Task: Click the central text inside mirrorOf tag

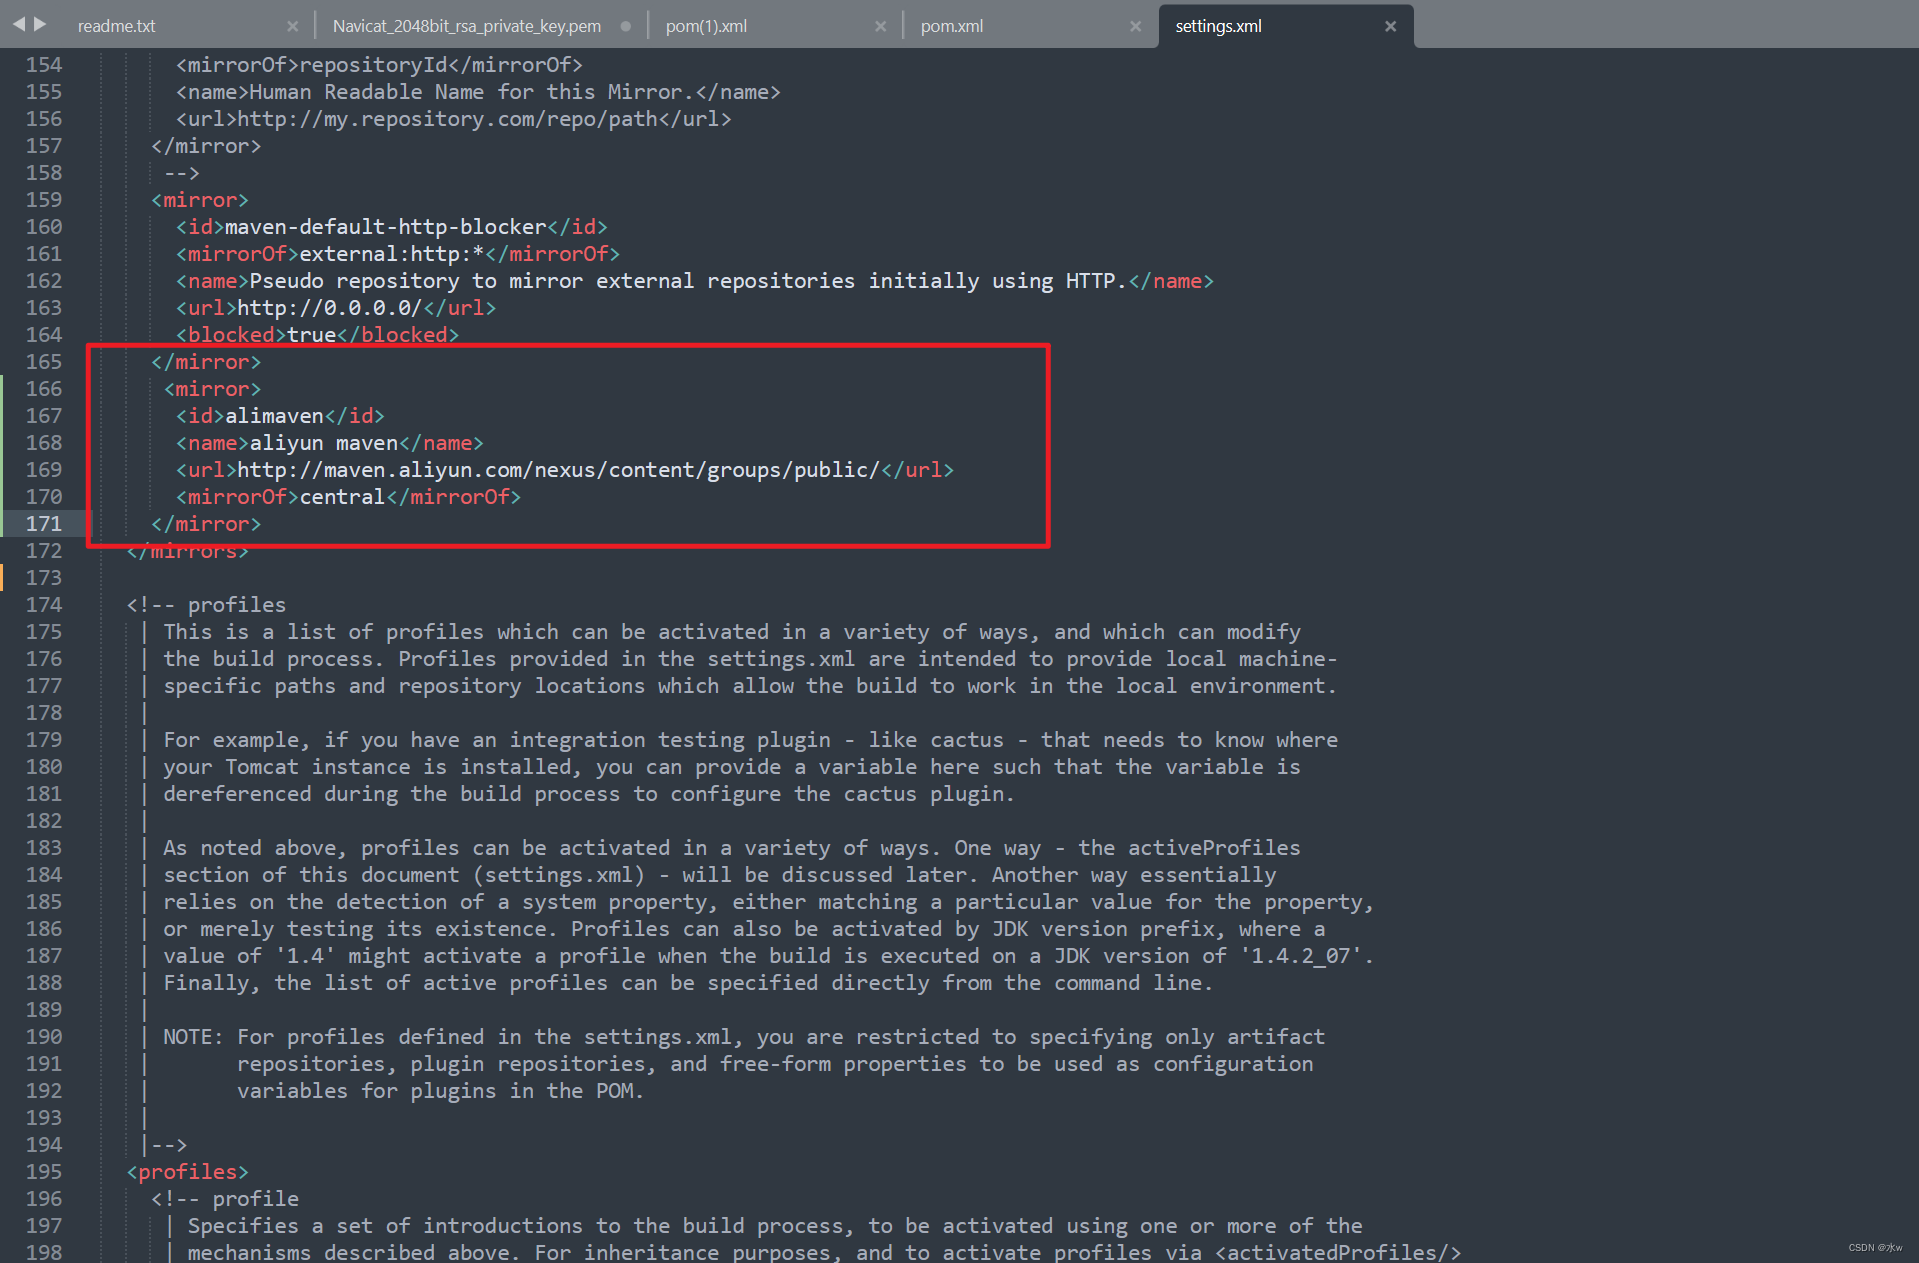Action: point(341,496)
